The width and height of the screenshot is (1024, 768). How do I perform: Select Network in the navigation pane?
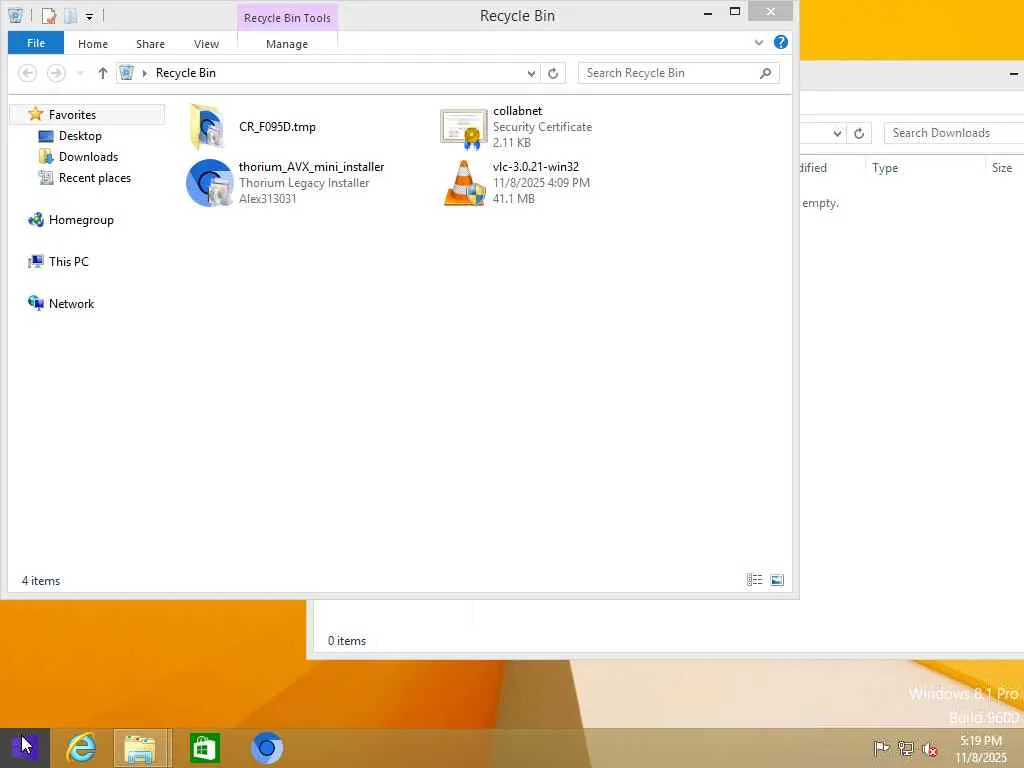click(61, 304)
